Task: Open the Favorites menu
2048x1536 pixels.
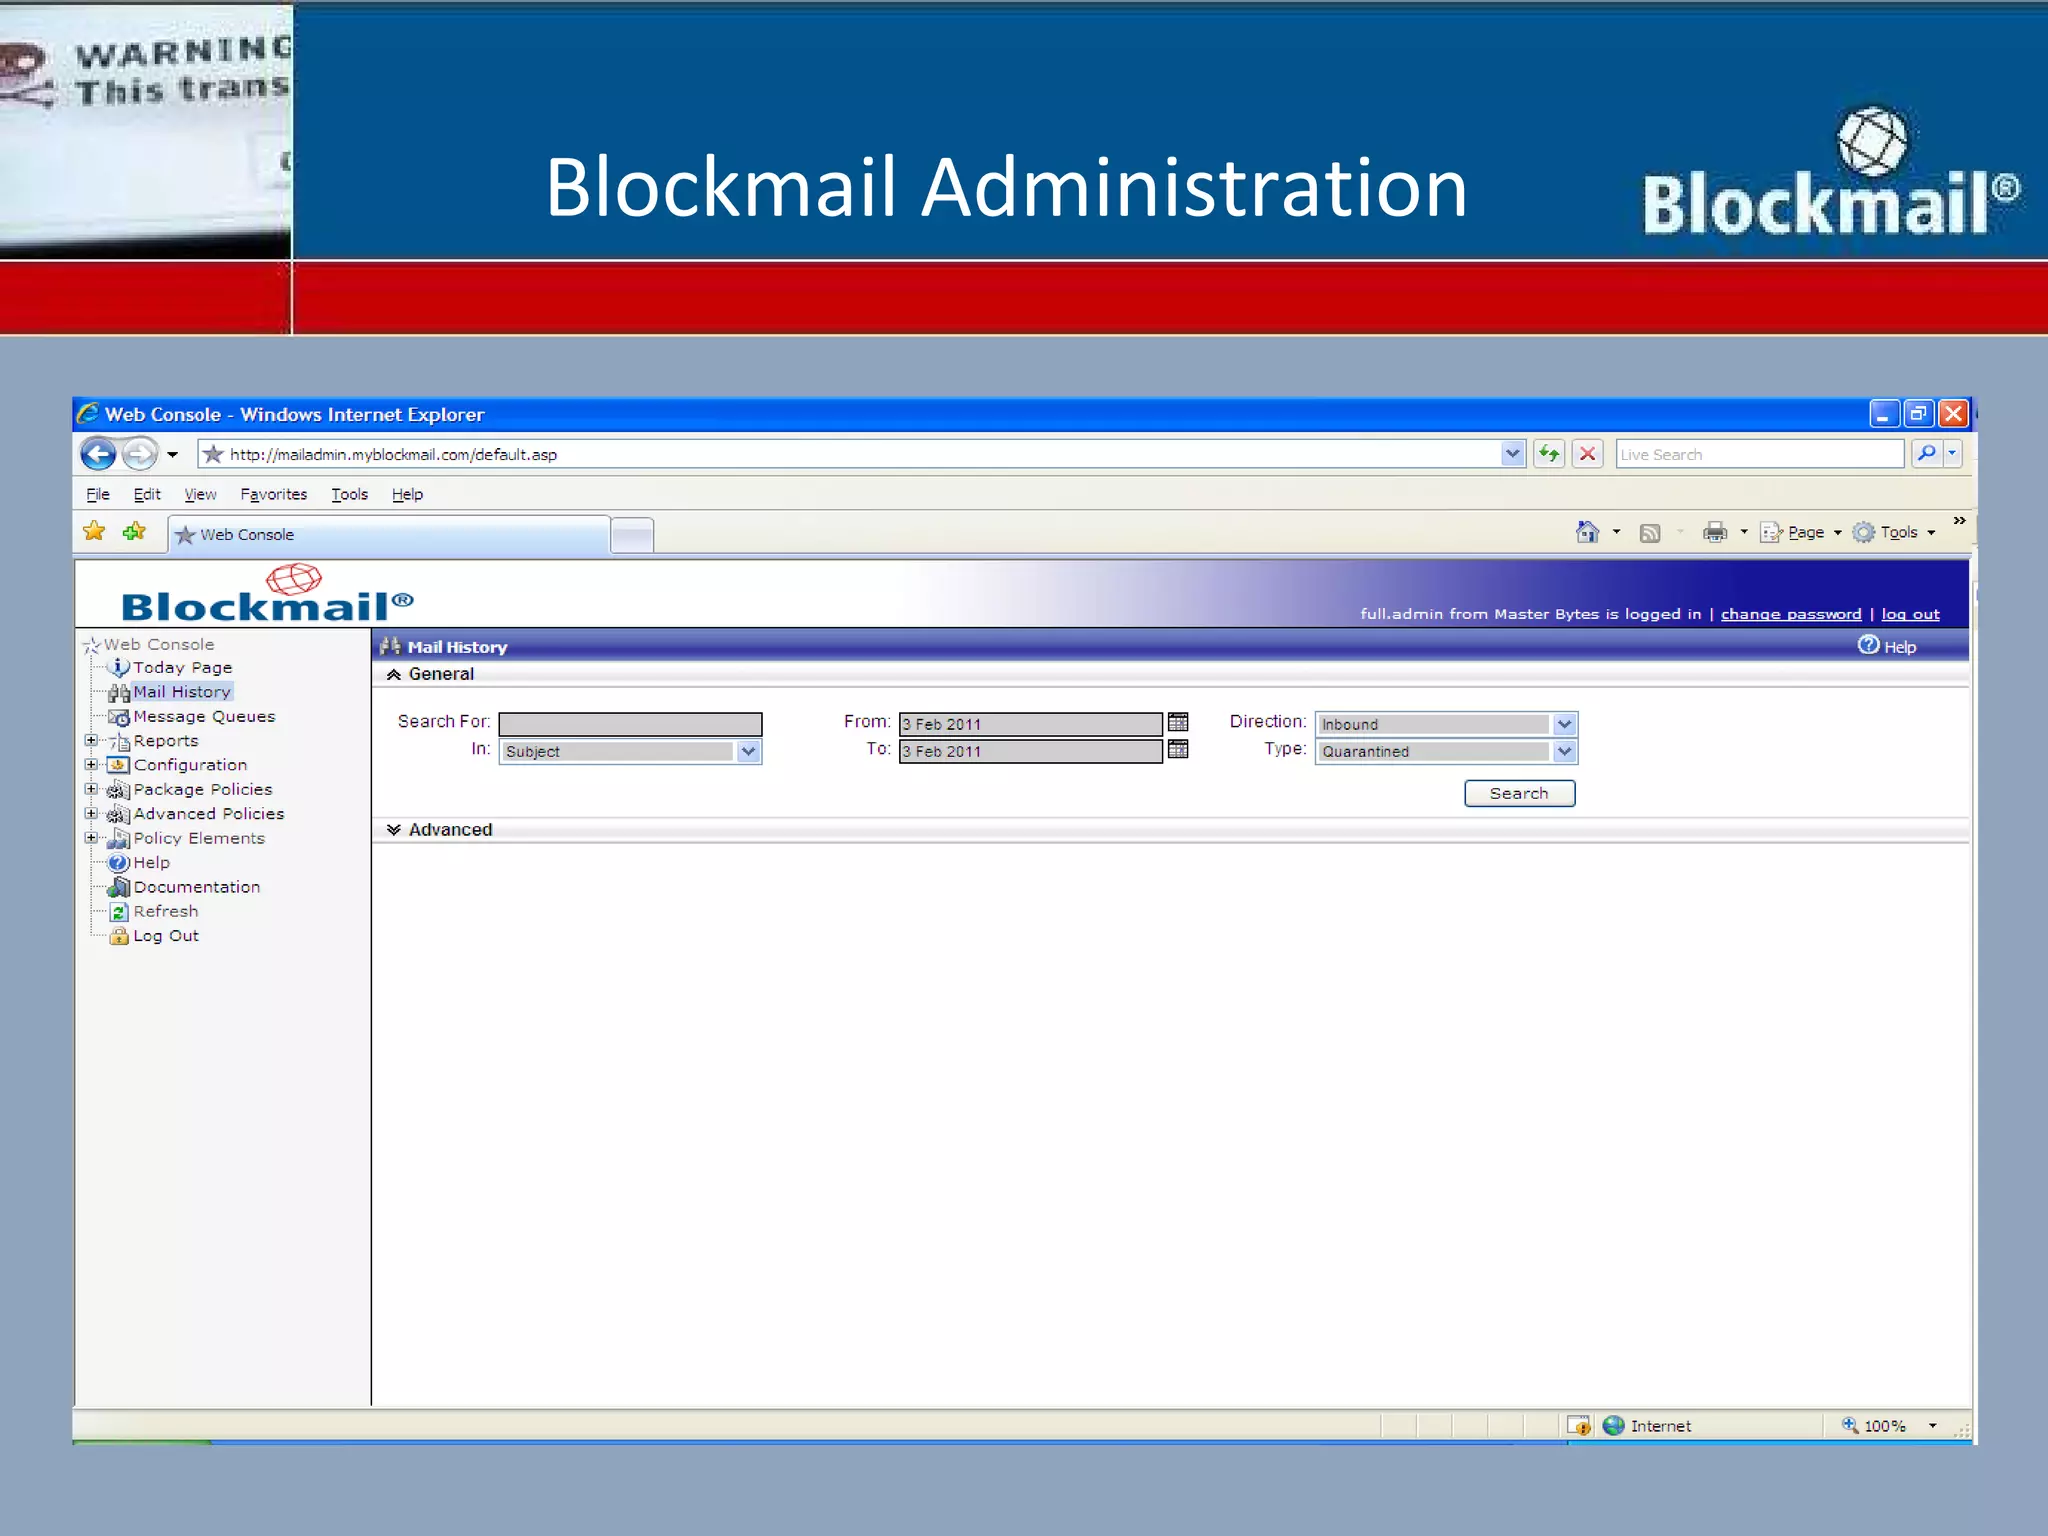Action: (273, 494)
